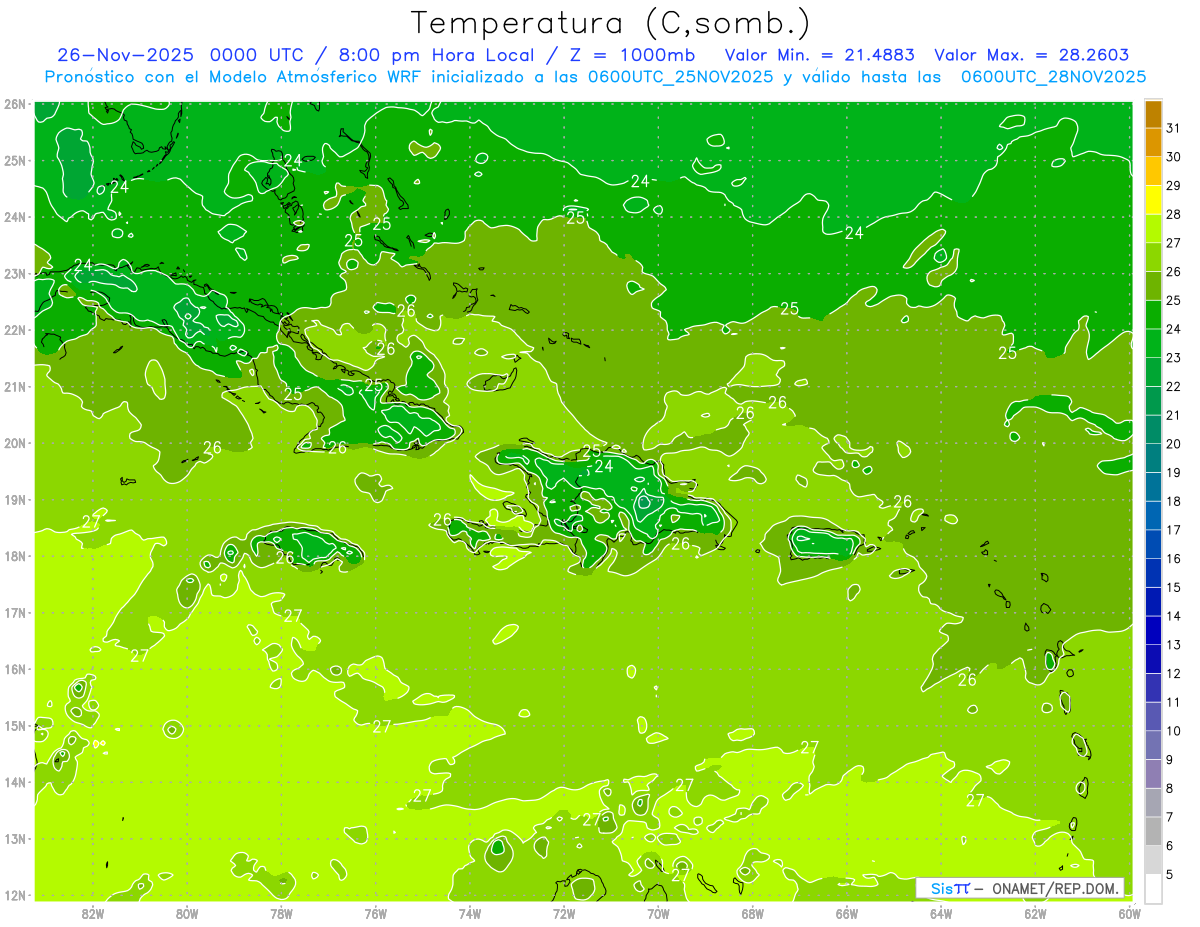
Task: Click the 23N latitude label
Action: coord(15,273)
